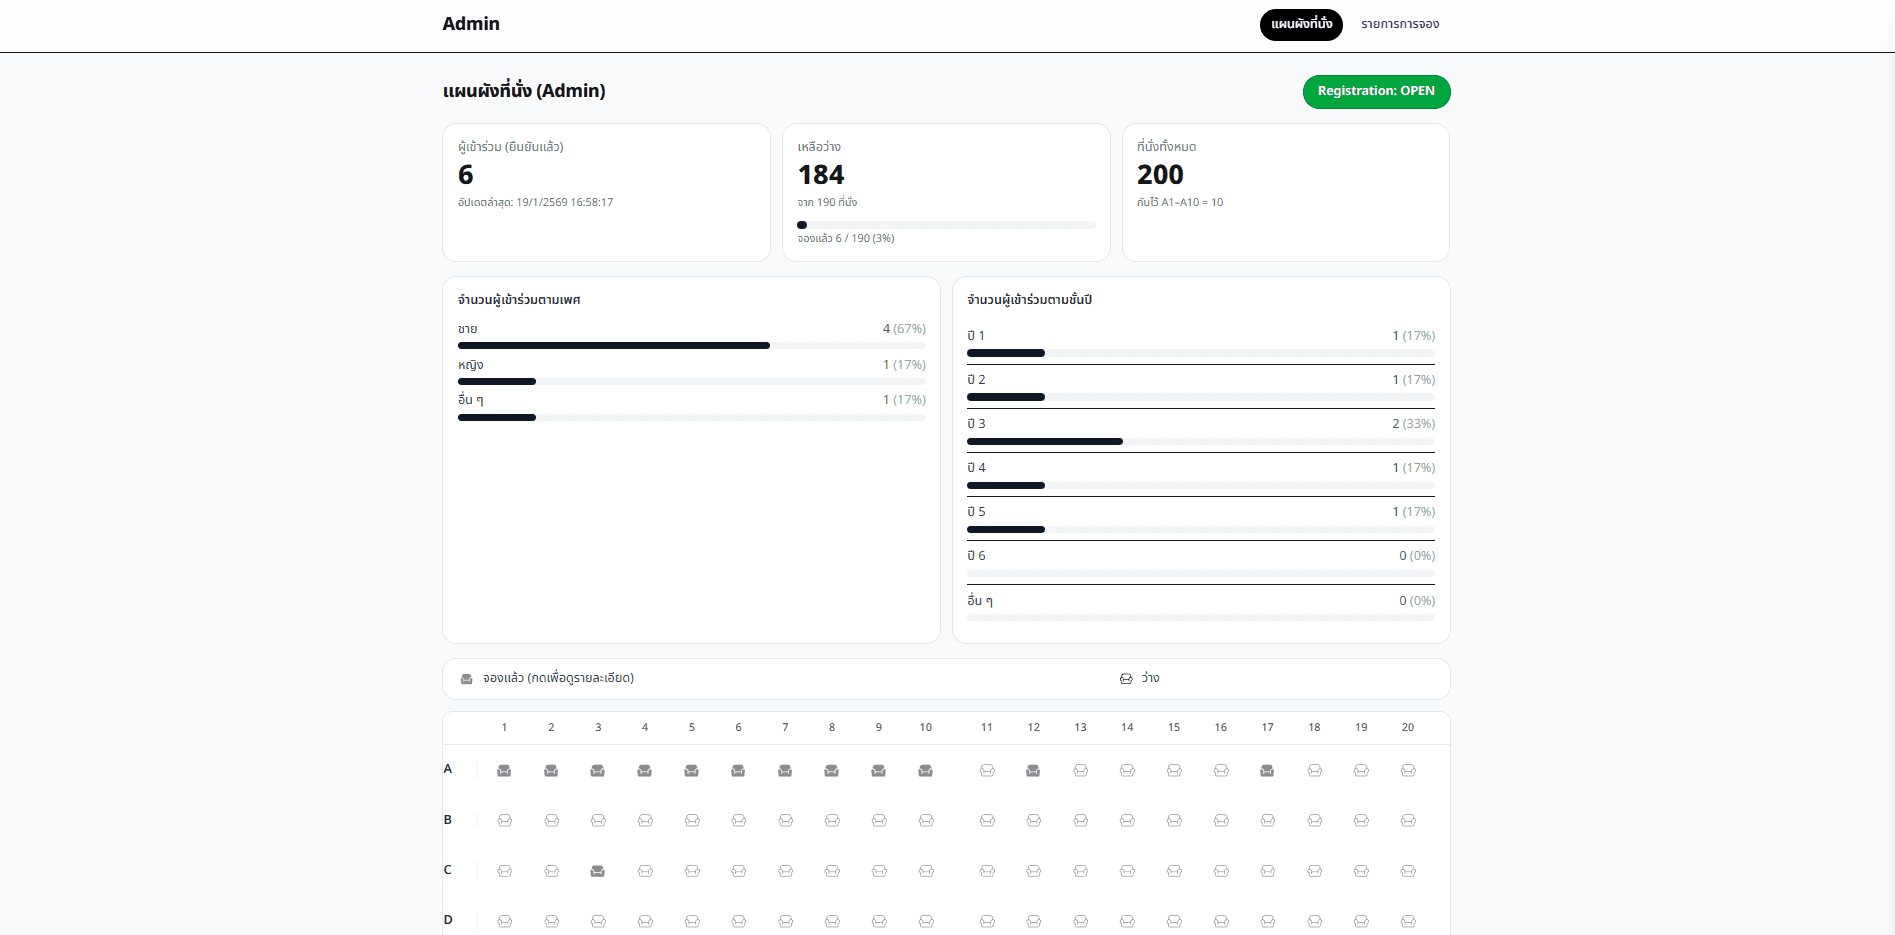1895x935 pixels.
Task: Click the ชาย gender percentage bar
Action: 691,345
